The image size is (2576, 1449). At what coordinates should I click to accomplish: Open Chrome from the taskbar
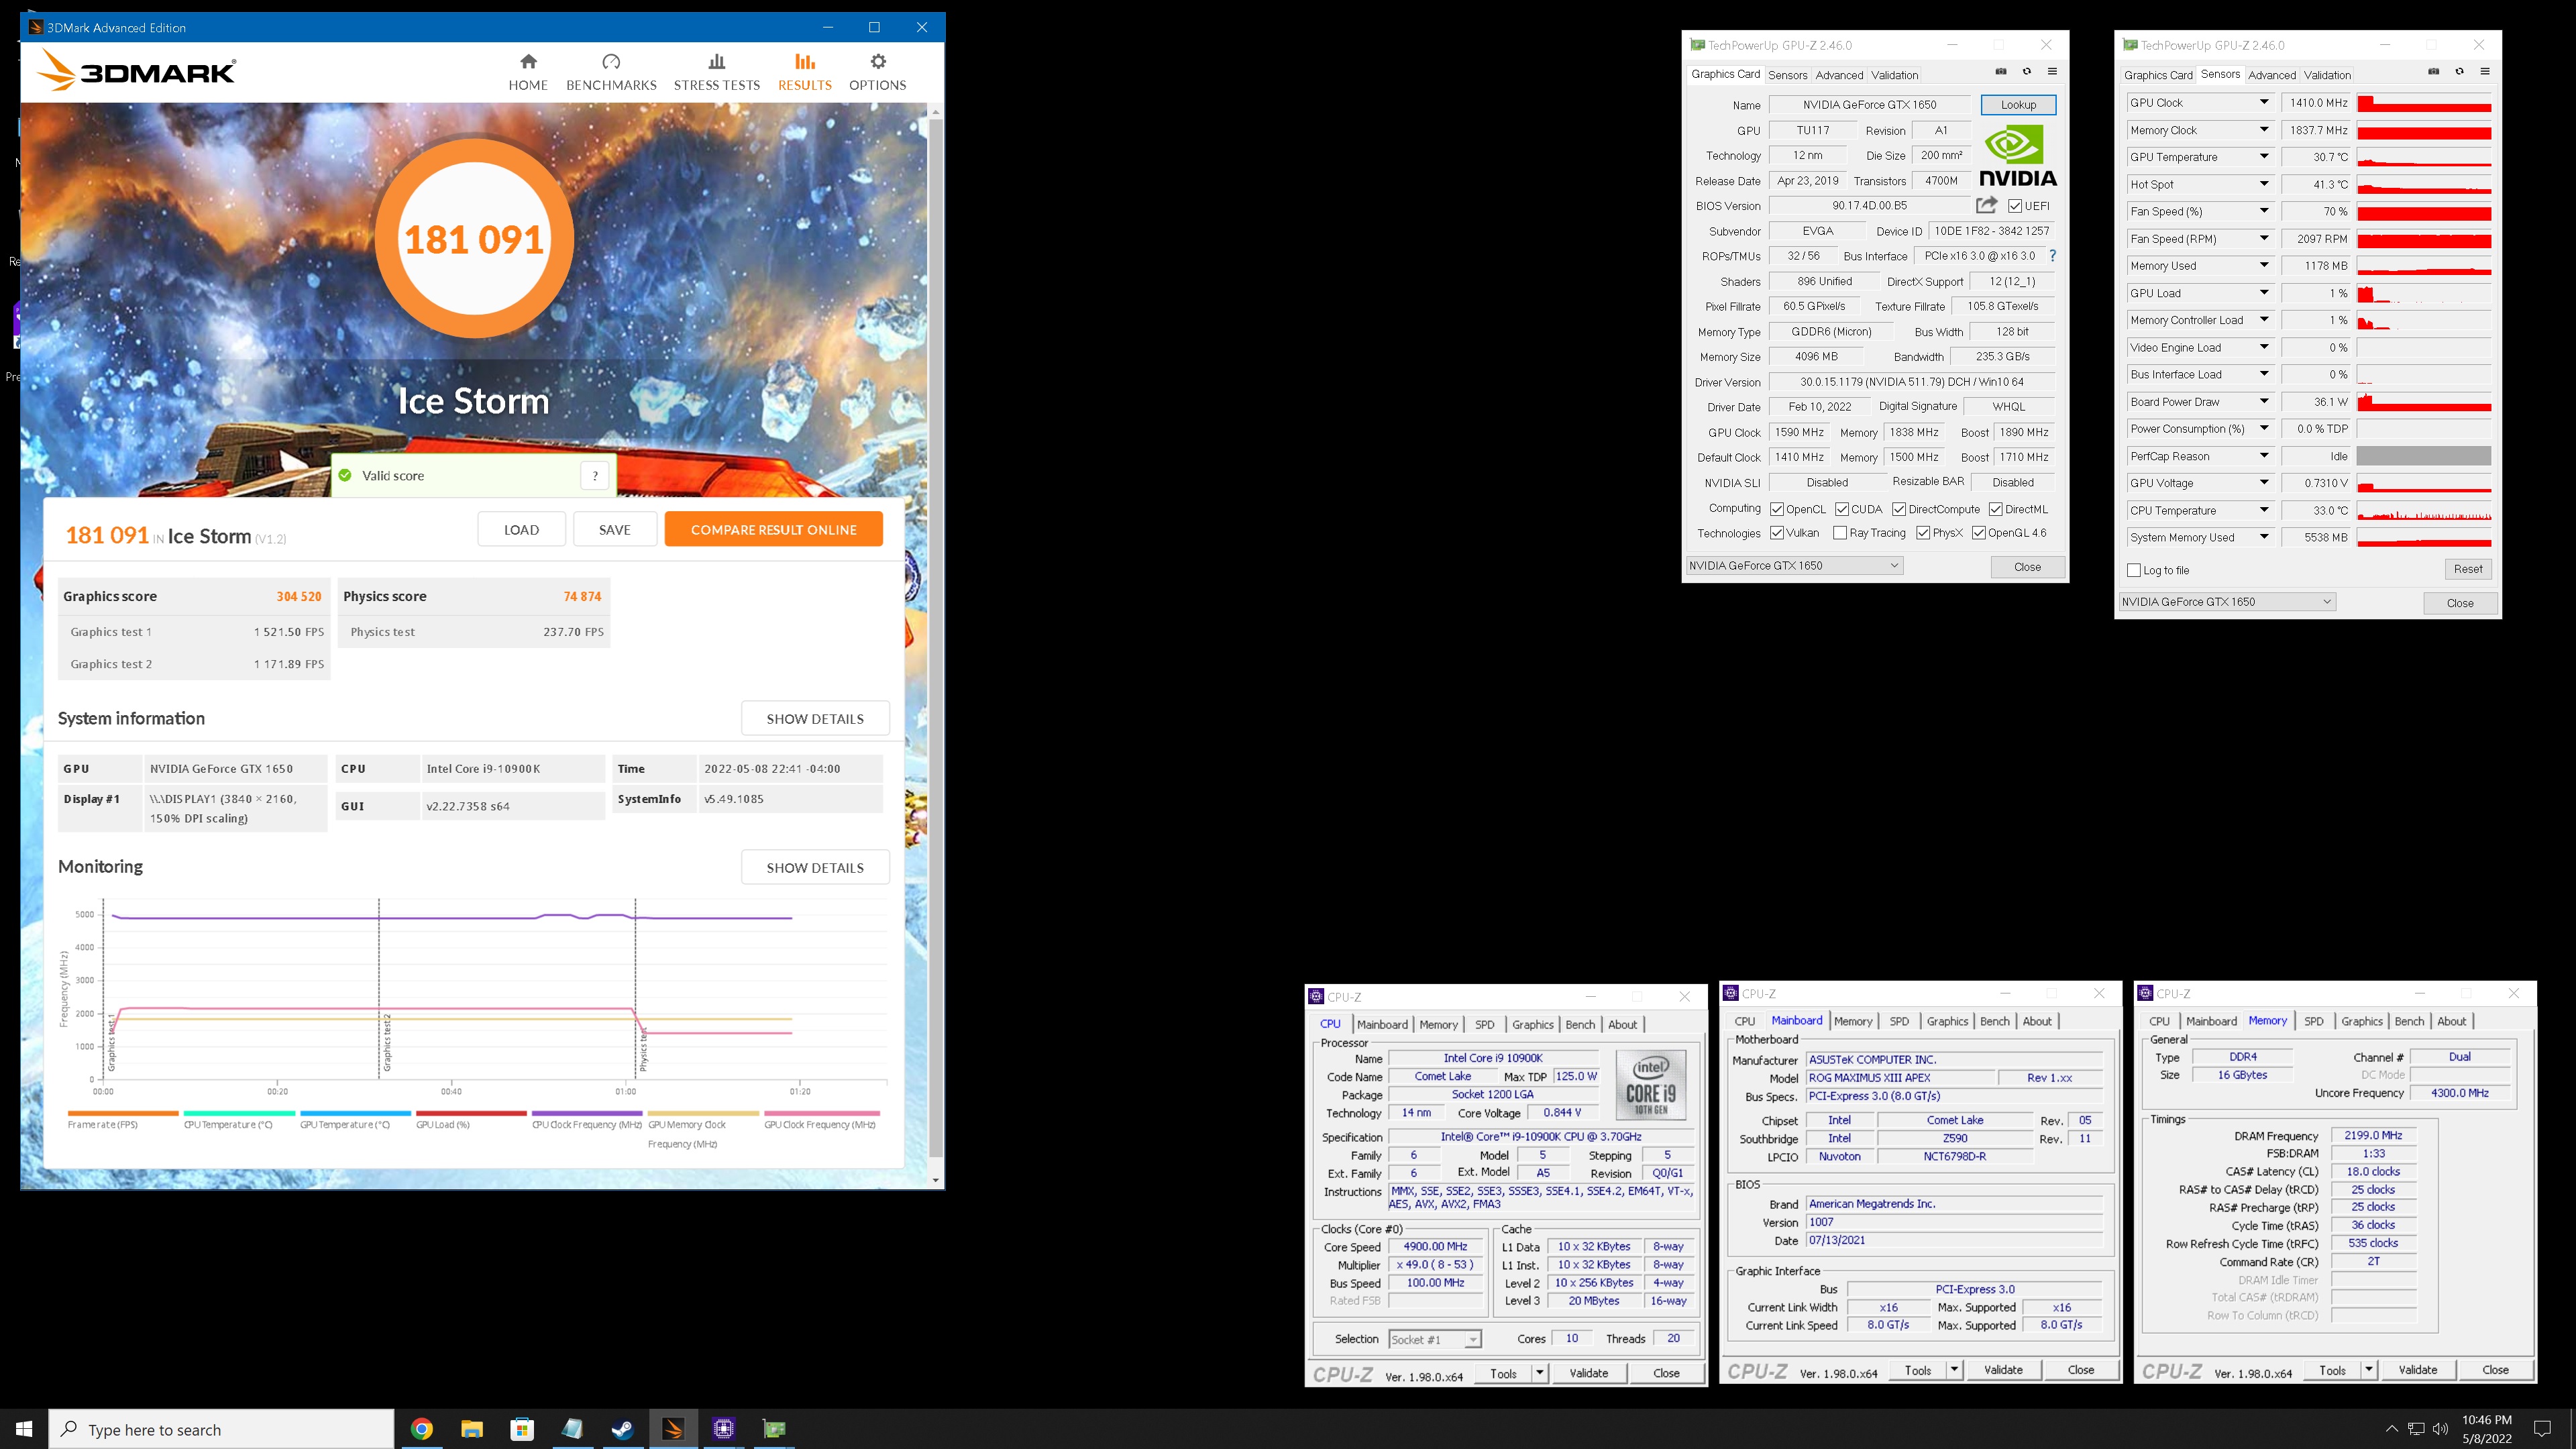pos(421,1429)
